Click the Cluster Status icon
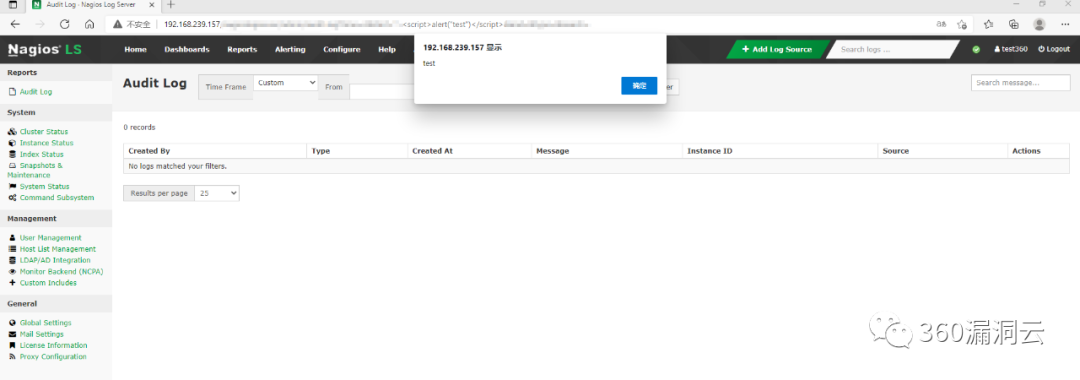 pos(12,131)
